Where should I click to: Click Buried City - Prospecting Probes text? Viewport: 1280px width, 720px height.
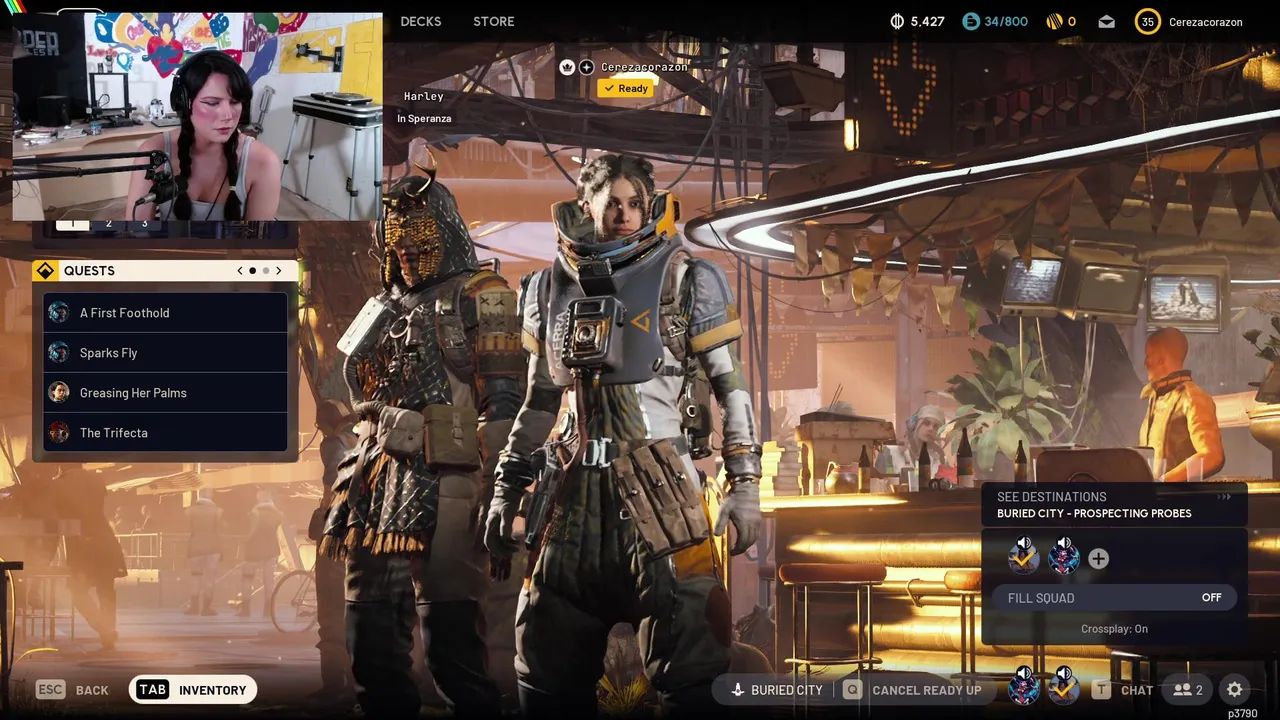(x=1094, y=514)
